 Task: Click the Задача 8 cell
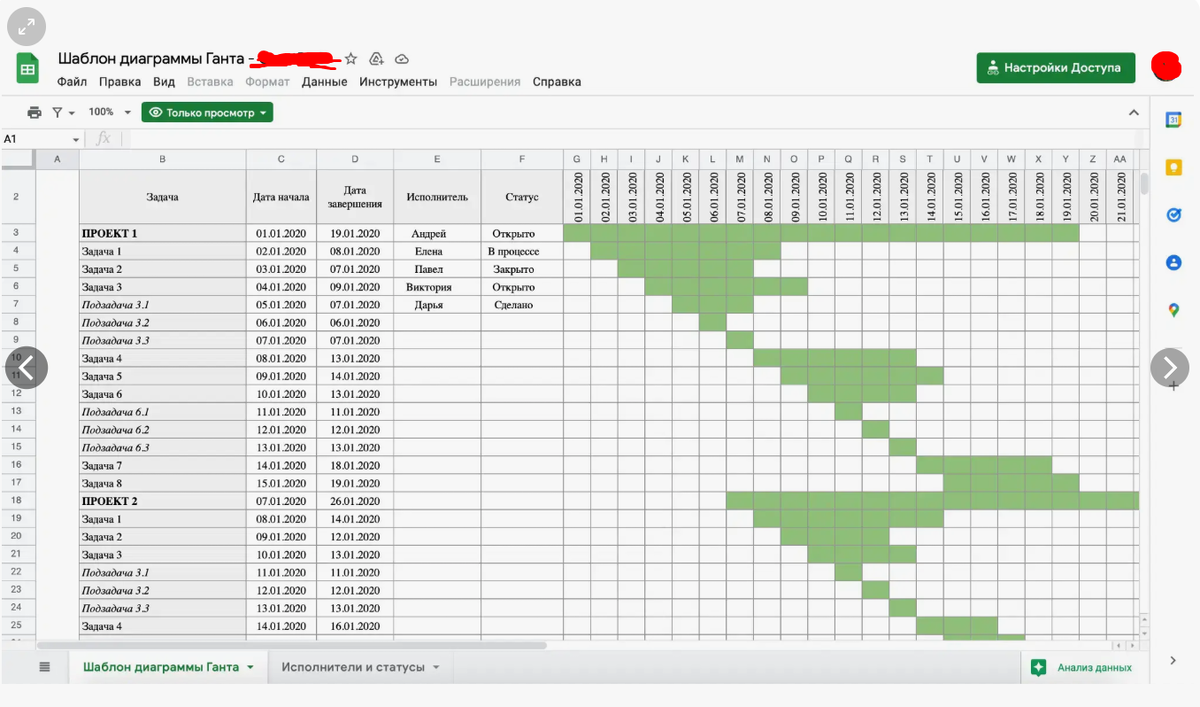163,483
